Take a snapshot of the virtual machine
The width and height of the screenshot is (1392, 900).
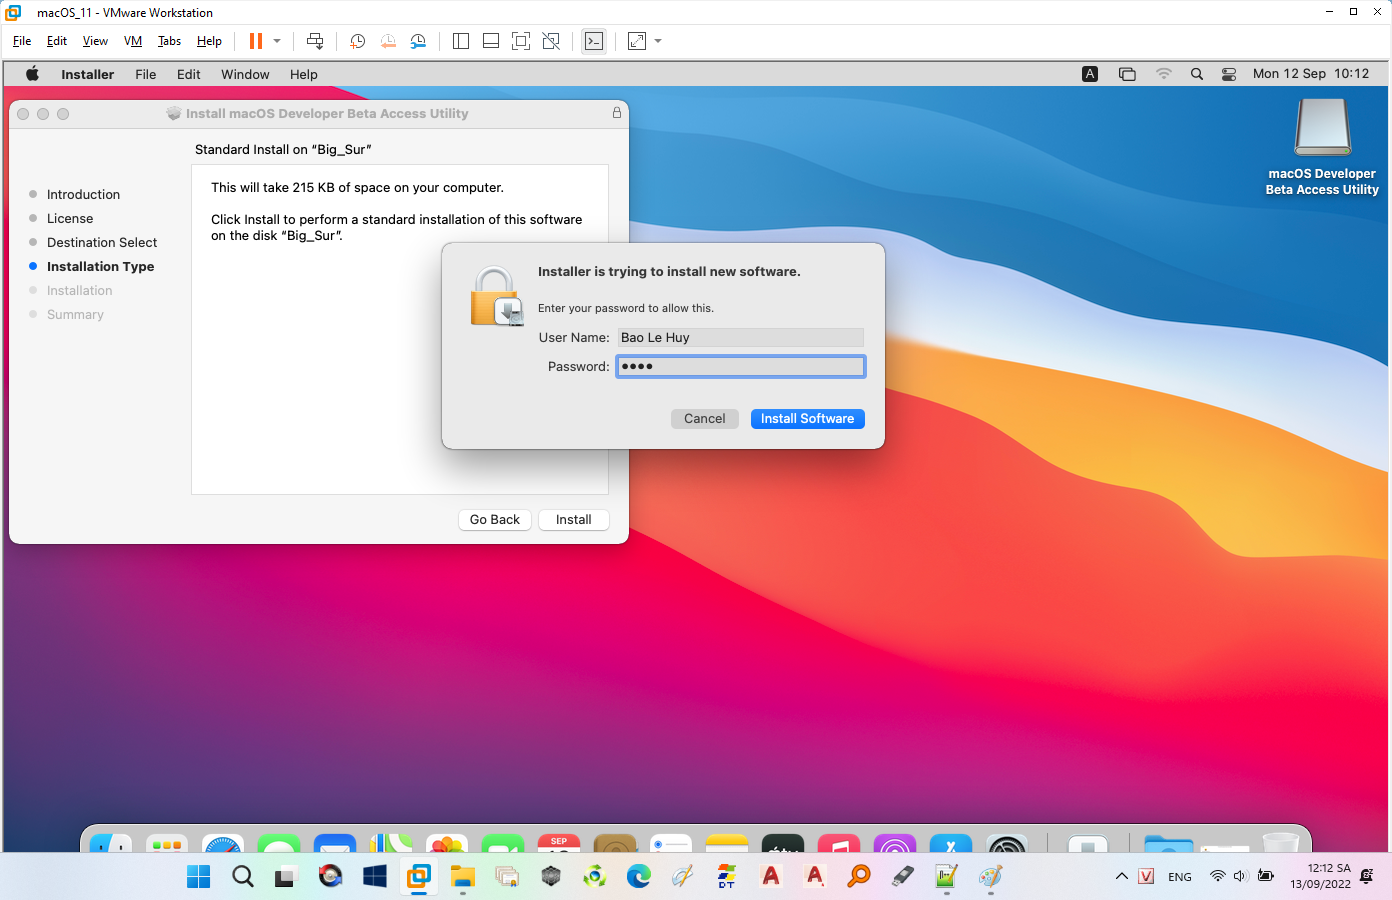coord(358,41)
